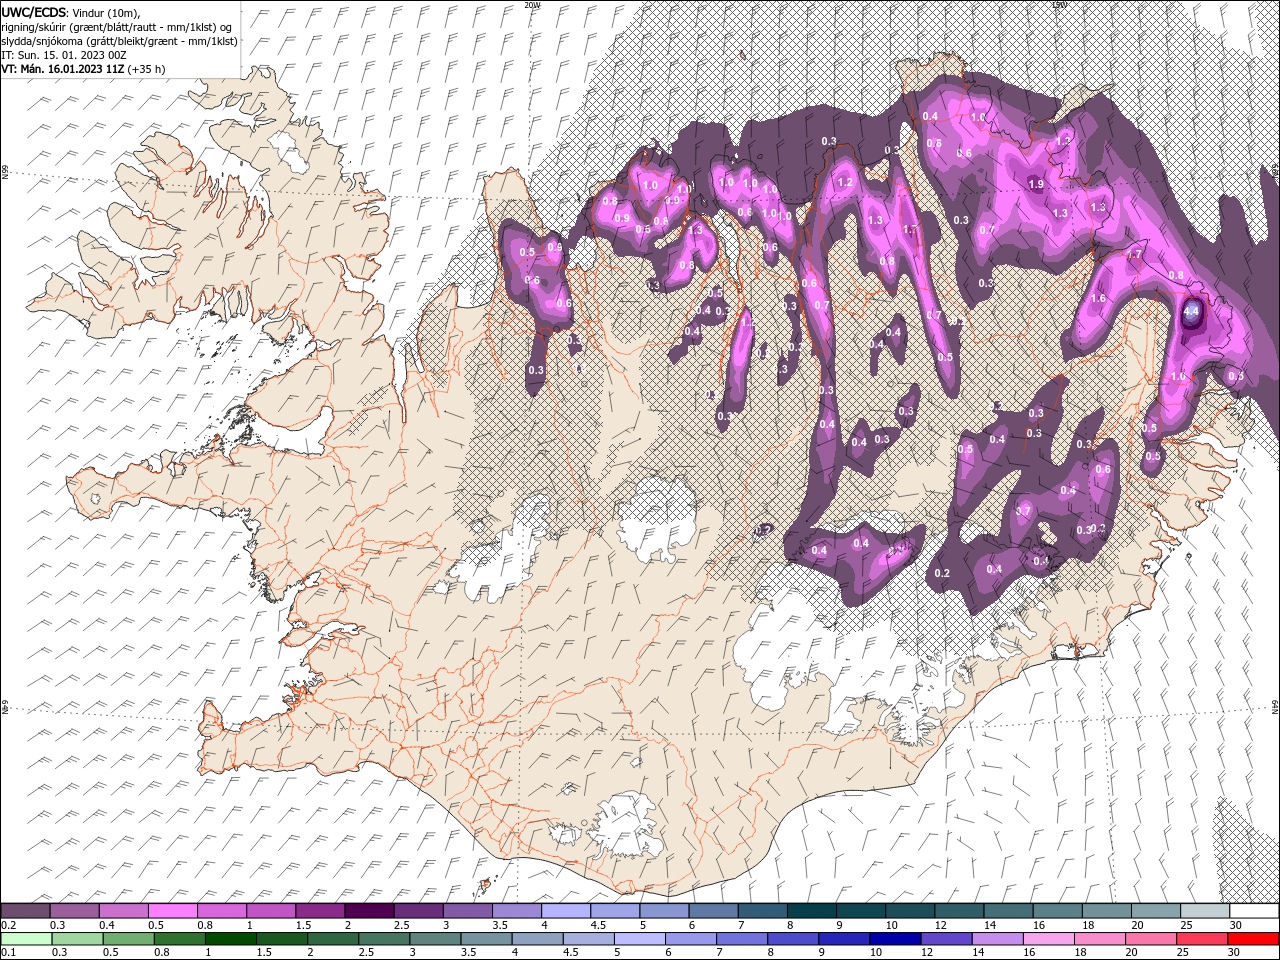Image resolution: width=1280 pixels, height=960 pixels.
Task: Select the light violet 14 rain legend swatch
Action: tap(998, 939)
